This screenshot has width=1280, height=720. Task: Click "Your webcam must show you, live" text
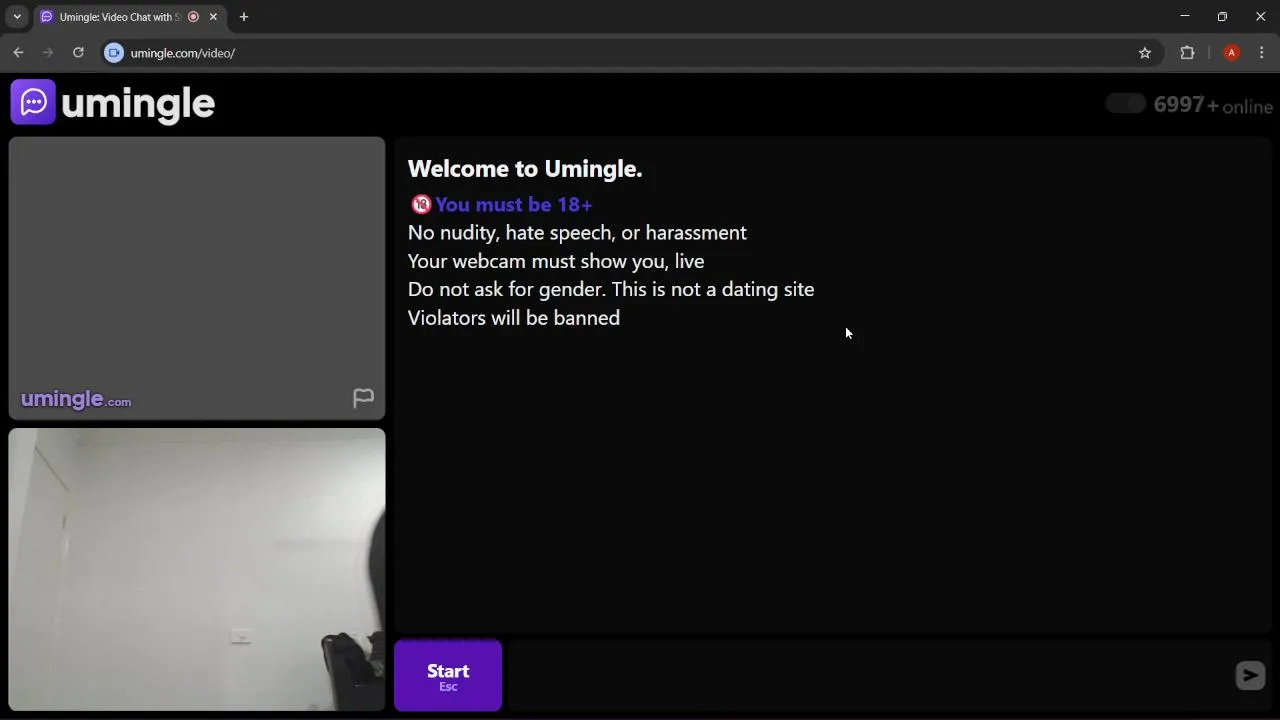coord(556,261)
